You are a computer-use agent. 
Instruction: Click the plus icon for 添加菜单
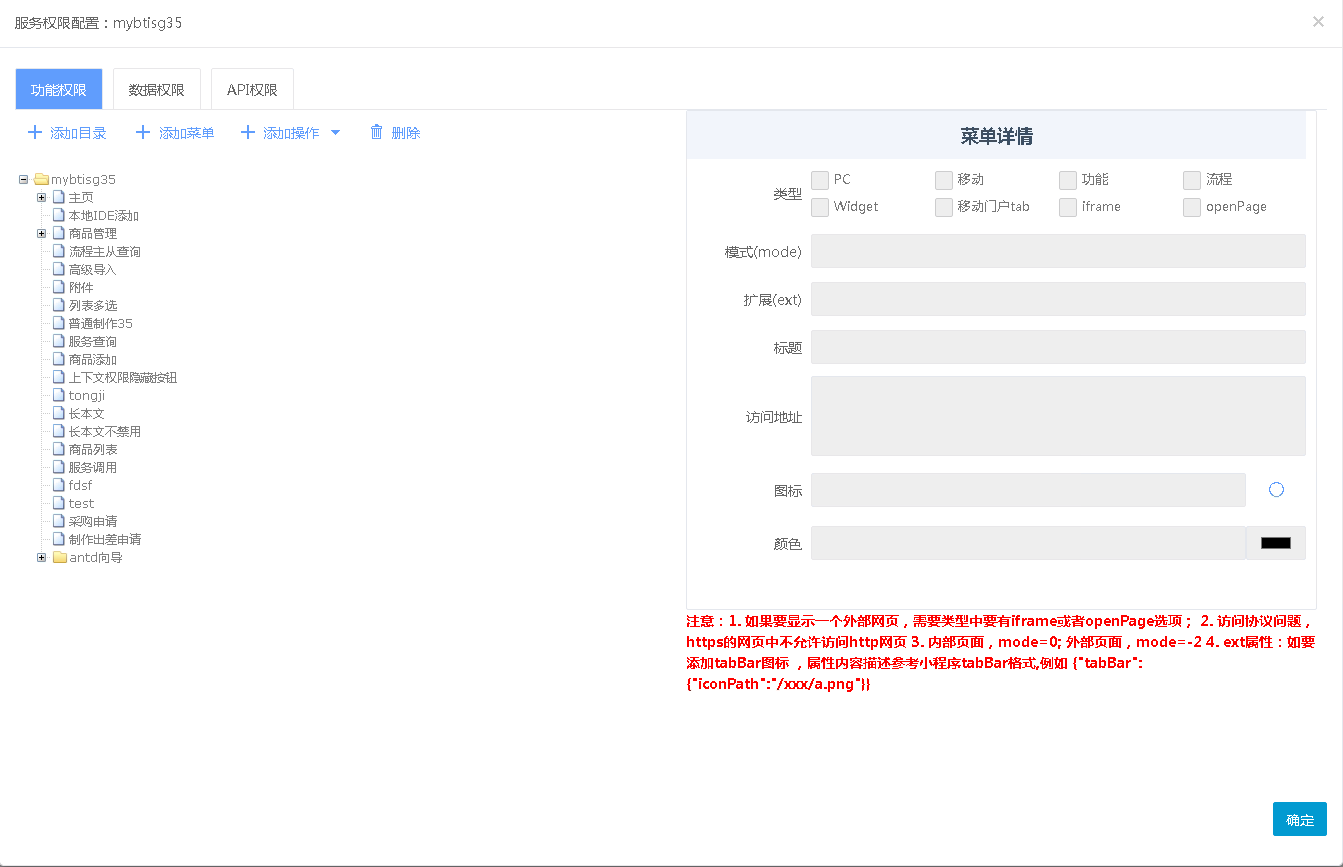coord(143,132)
